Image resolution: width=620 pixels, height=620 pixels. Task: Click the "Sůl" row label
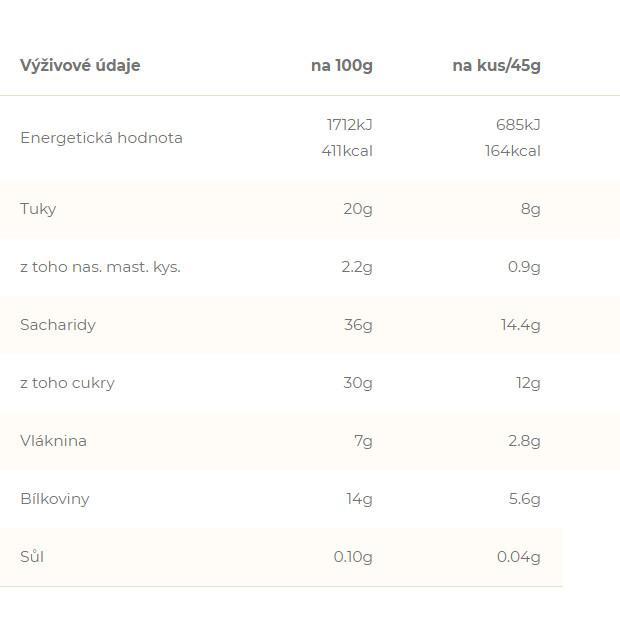(x=32, y=557)
